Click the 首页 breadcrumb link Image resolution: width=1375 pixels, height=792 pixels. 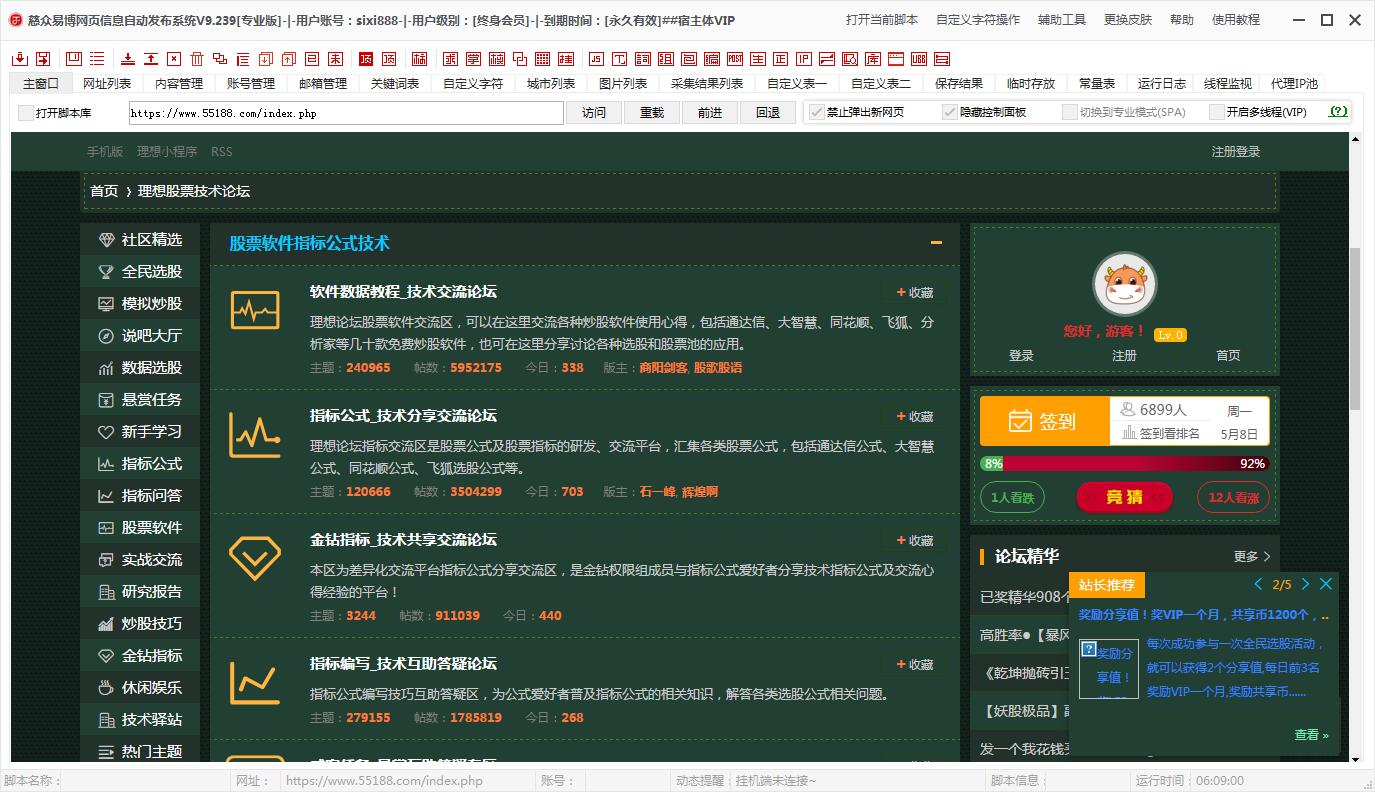104,191
